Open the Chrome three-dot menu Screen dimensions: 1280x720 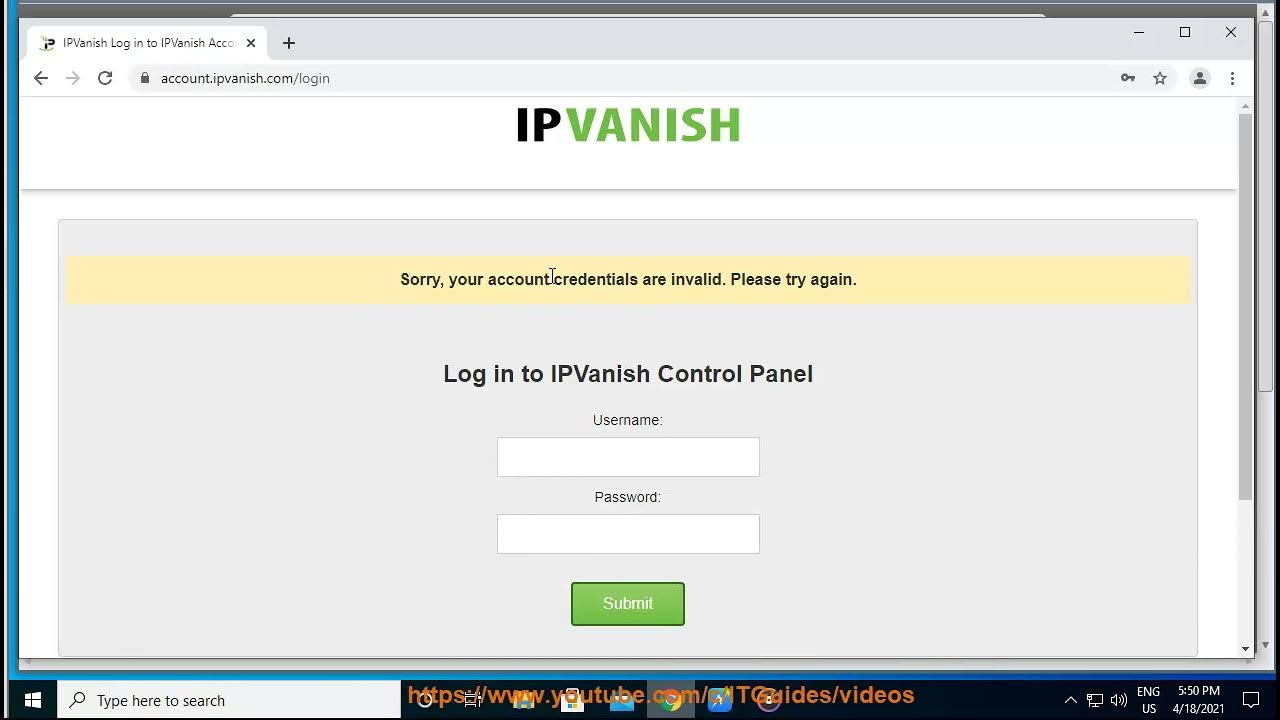tap(1232, 78)
